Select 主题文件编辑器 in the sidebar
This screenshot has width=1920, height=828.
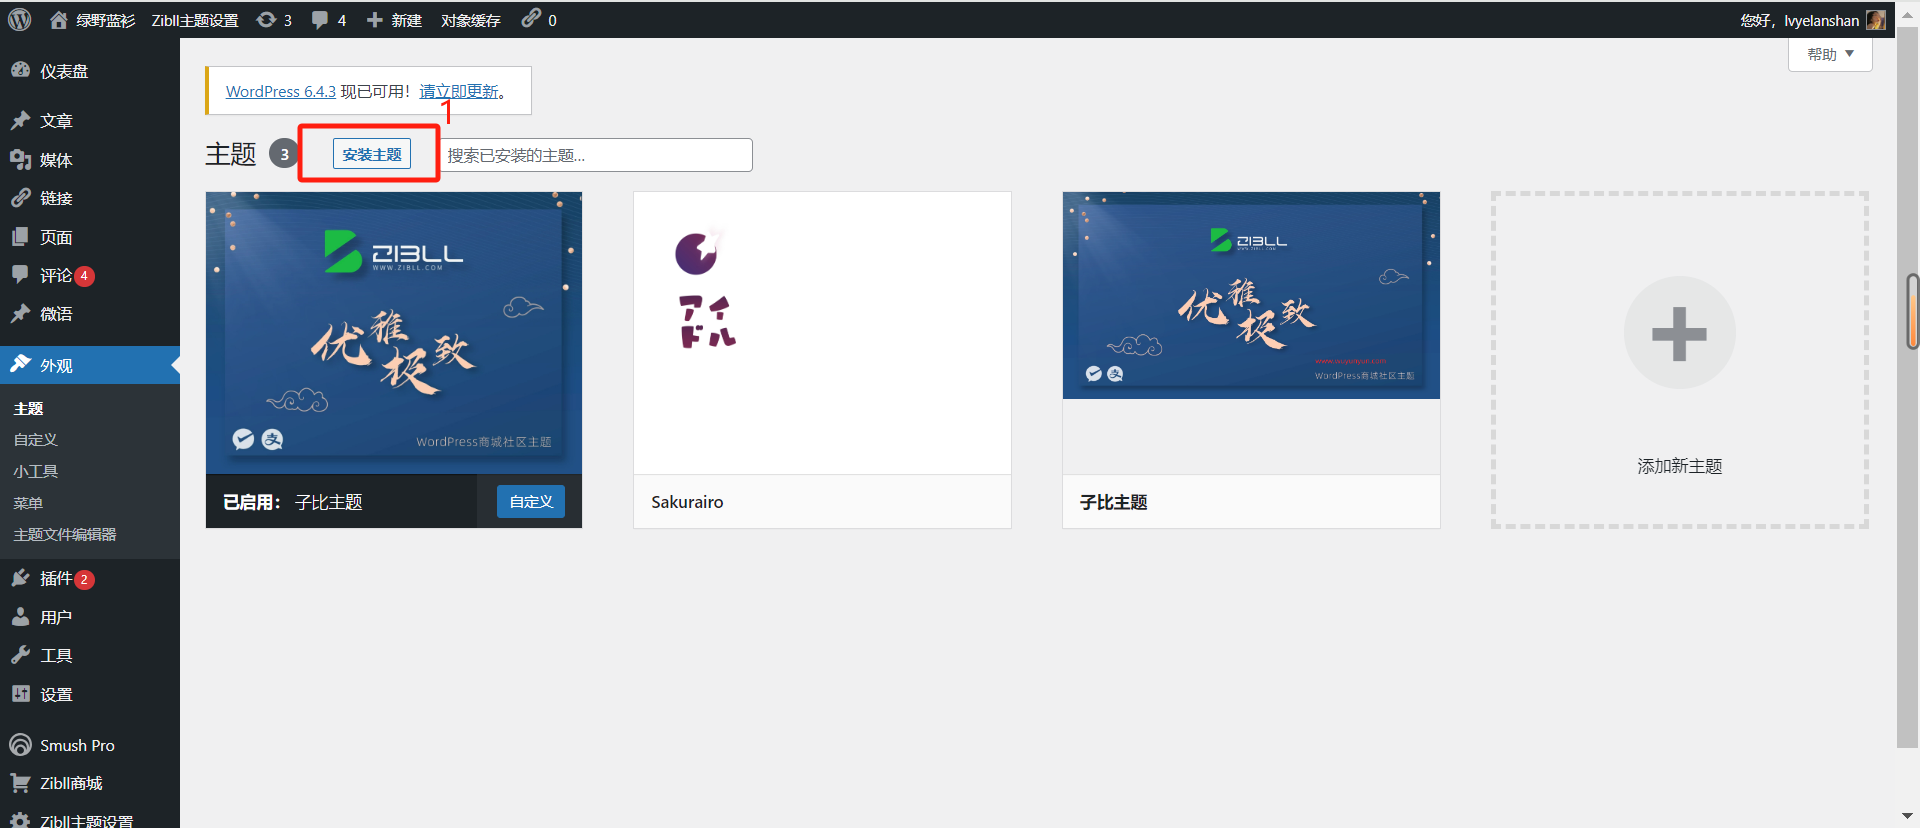[x=65, y=535]
